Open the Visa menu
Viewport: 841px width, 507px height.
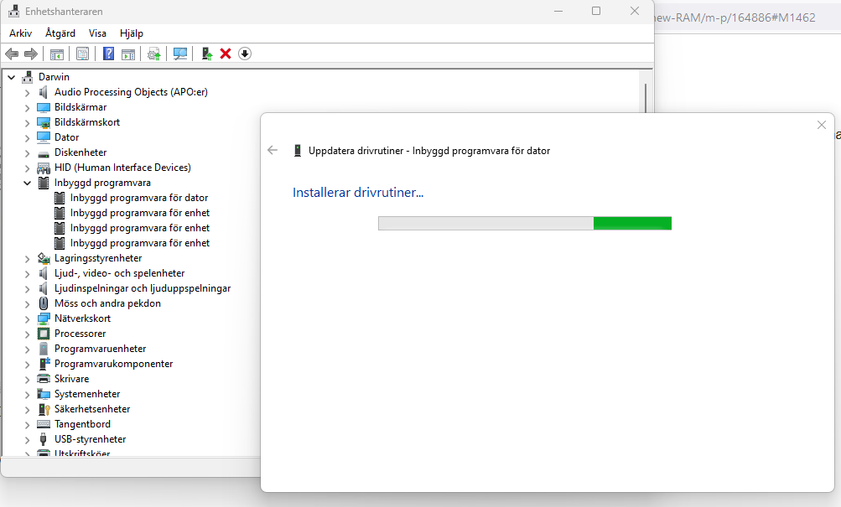click(x=97, y=33)
